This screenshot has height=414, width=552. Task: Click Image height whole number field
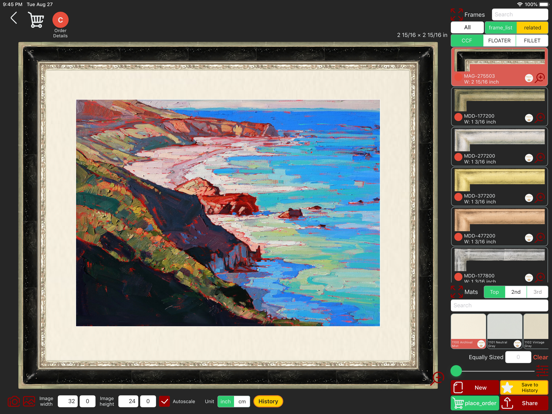(128, 401)
